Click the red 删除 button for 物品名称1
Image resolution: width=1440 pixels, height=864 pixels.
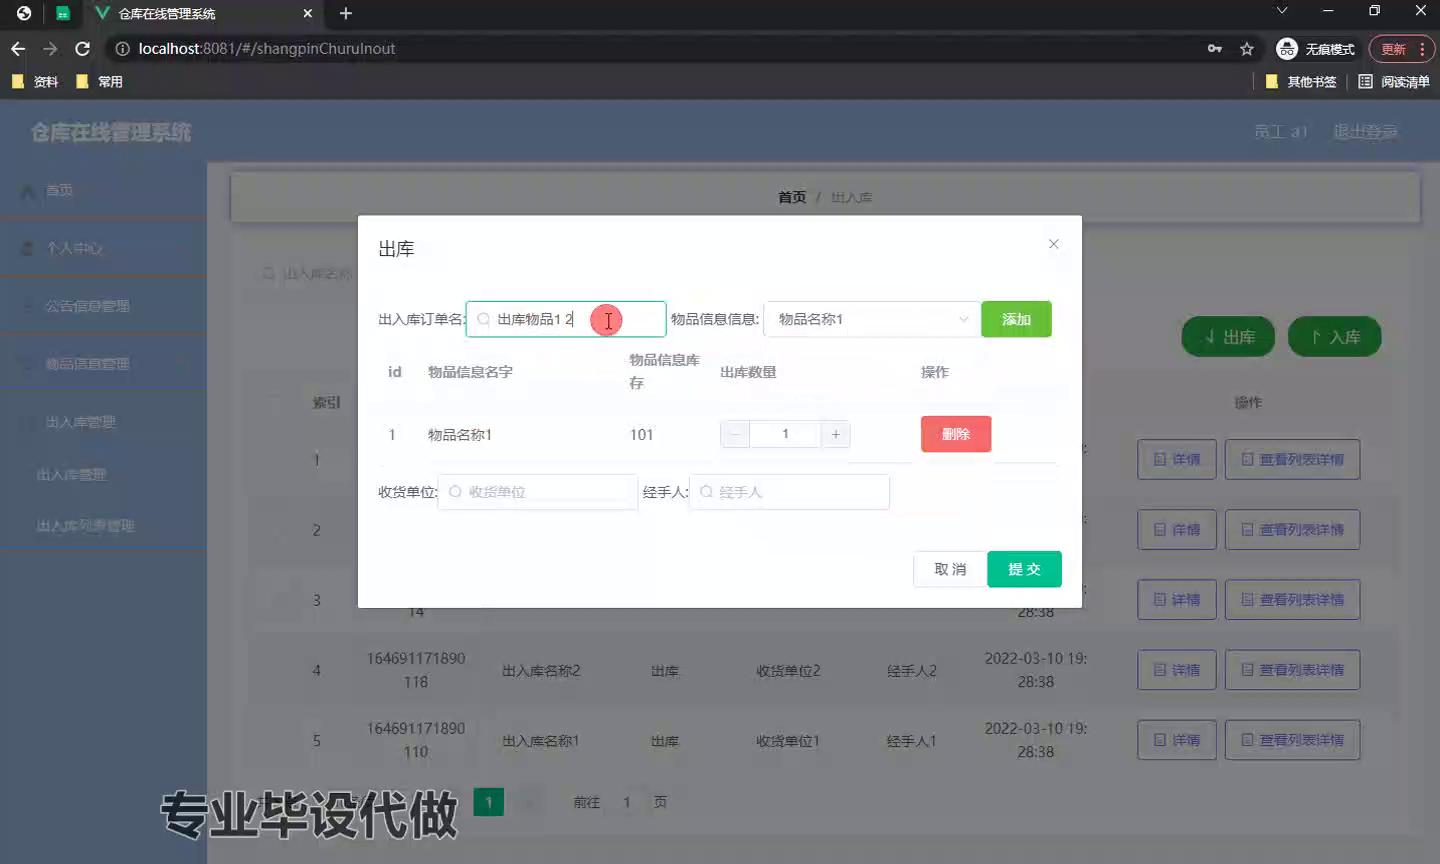tap(956, 434)
